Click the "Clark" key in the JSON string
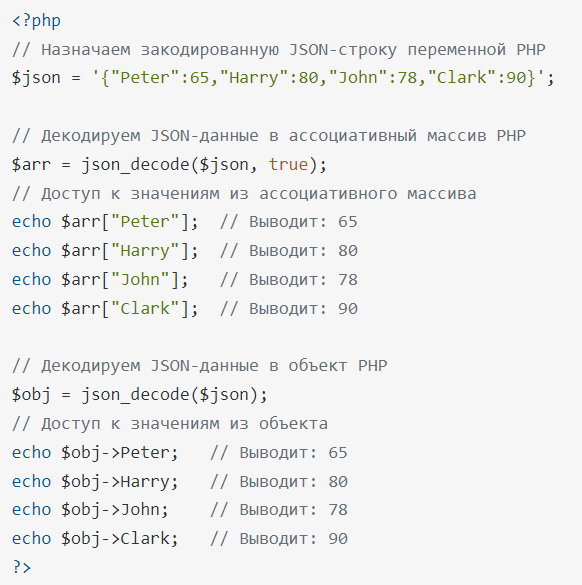The height and width of the screenshot is (585, 582). [x=462, y=78]
